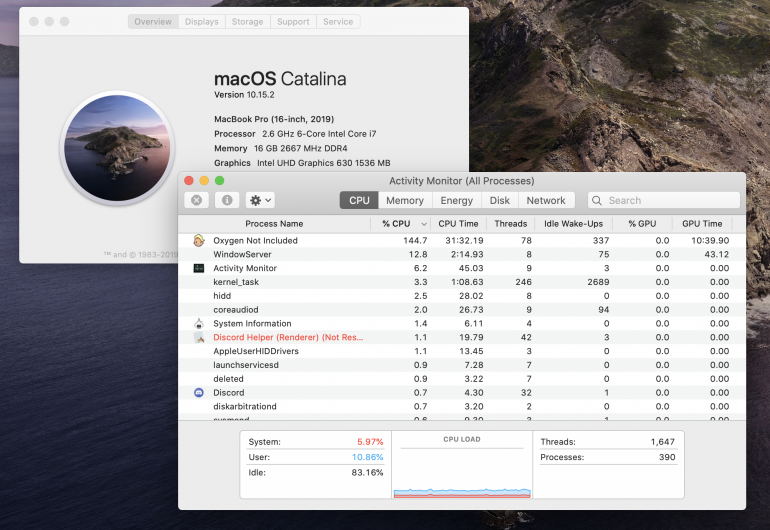Open the Disk tab

(x=500, y=200)
